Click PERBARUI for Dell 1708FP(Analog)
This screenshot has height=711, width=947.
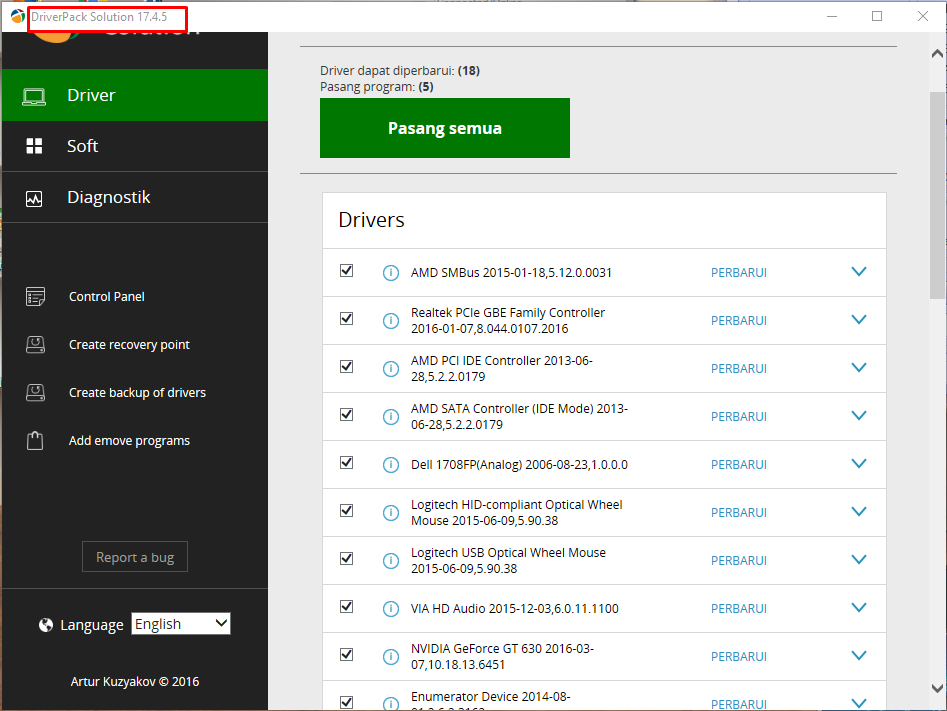pos(739,465)
